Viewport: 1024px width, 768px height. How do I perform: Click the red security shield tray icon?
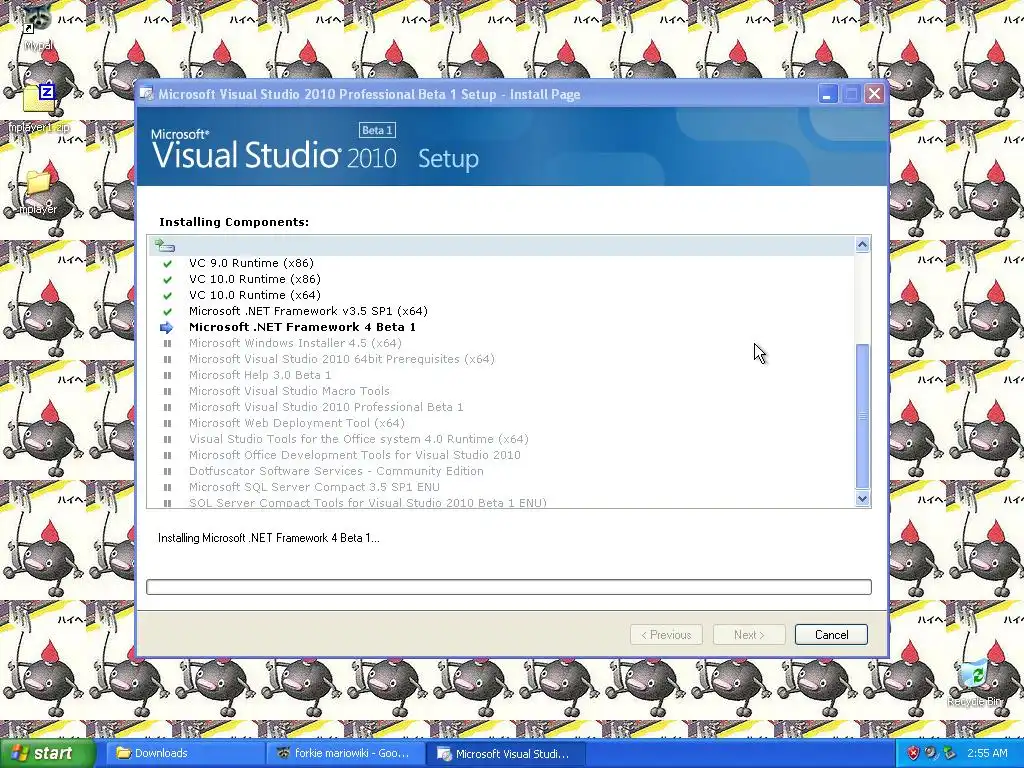913,754
